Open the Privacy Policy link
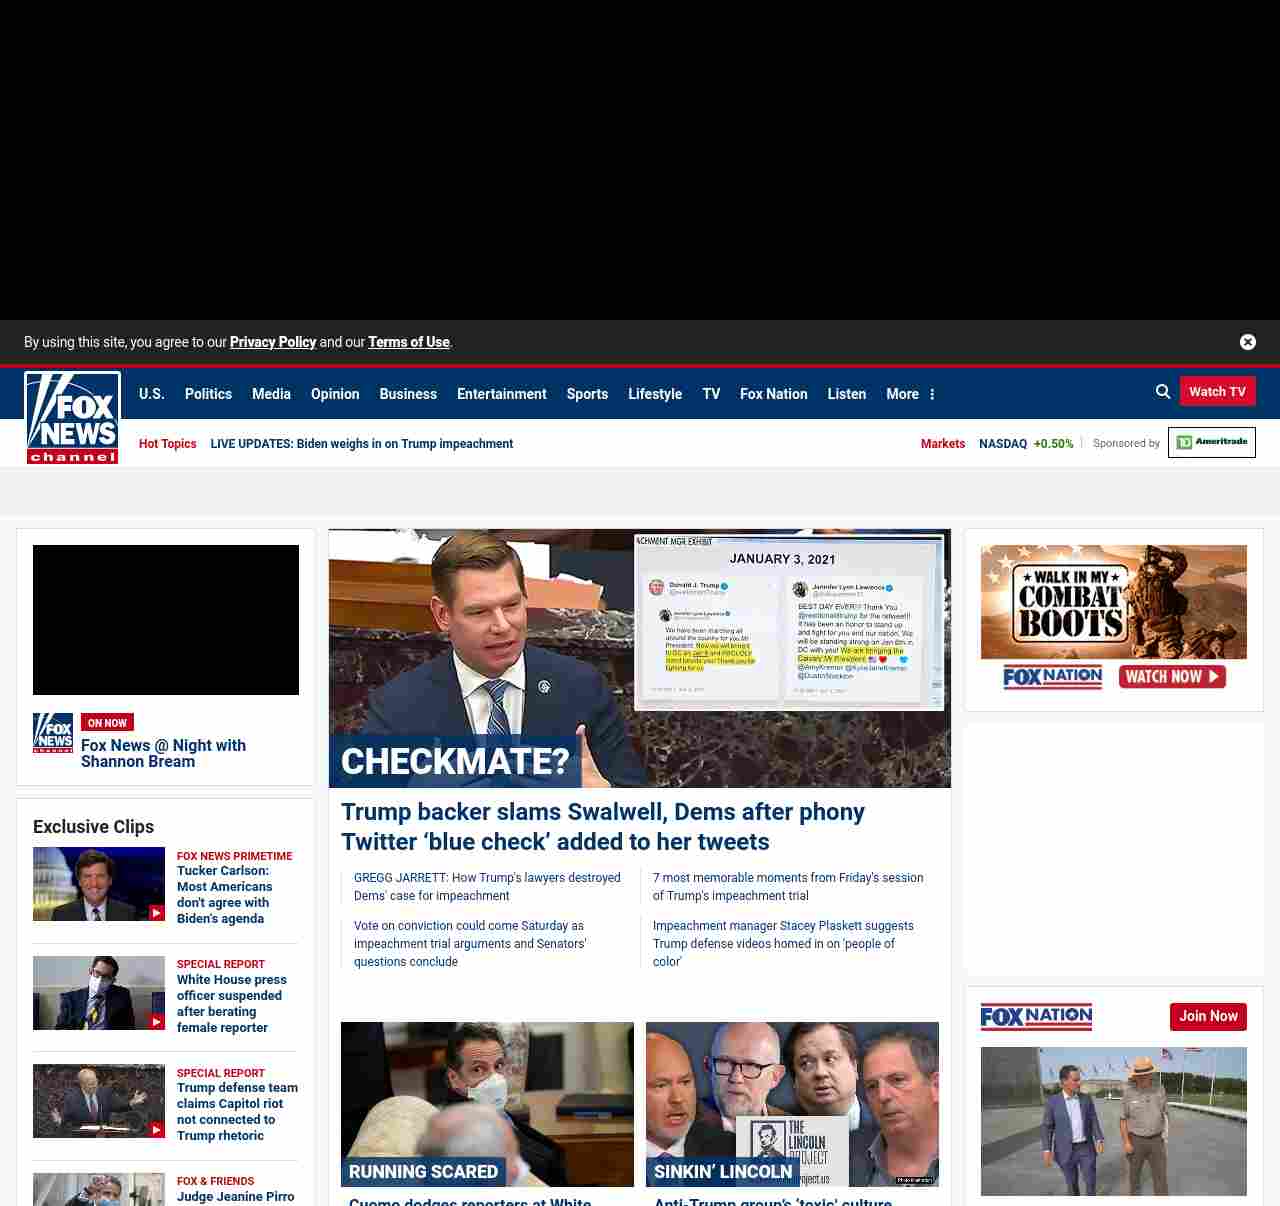 [273, 342]
